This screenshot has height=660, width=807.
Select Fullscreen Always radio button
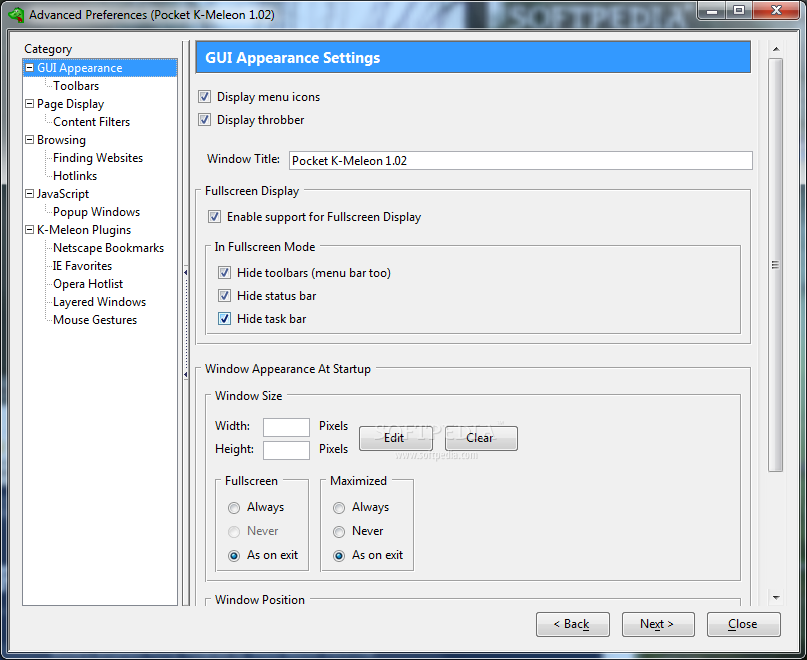[234, 508]
